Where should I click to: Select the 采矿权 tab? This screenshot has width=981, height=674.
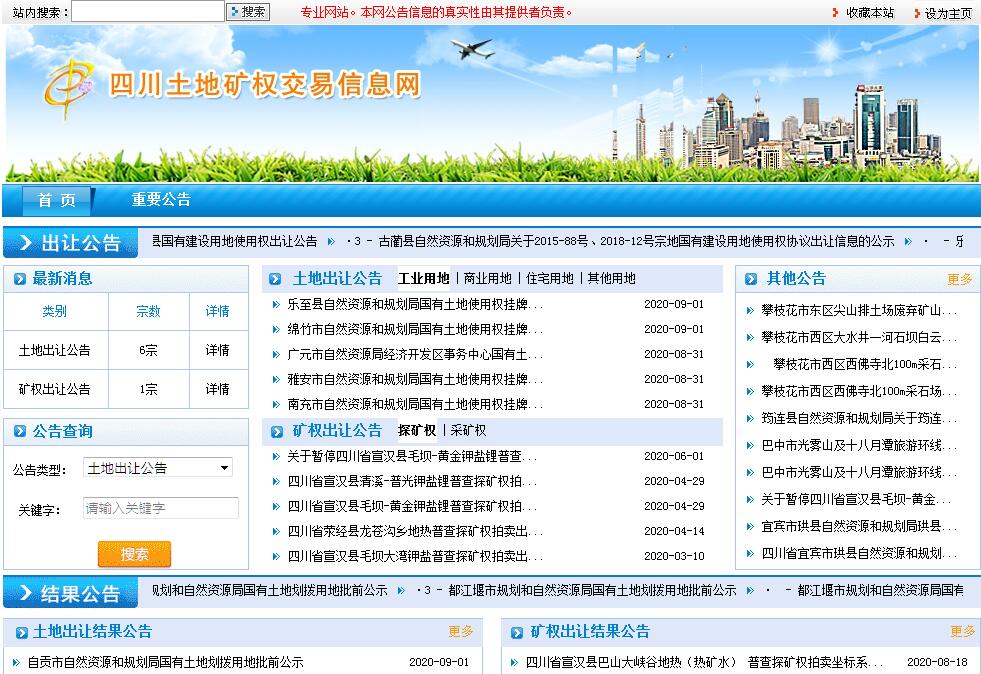(x=468, y=431)
